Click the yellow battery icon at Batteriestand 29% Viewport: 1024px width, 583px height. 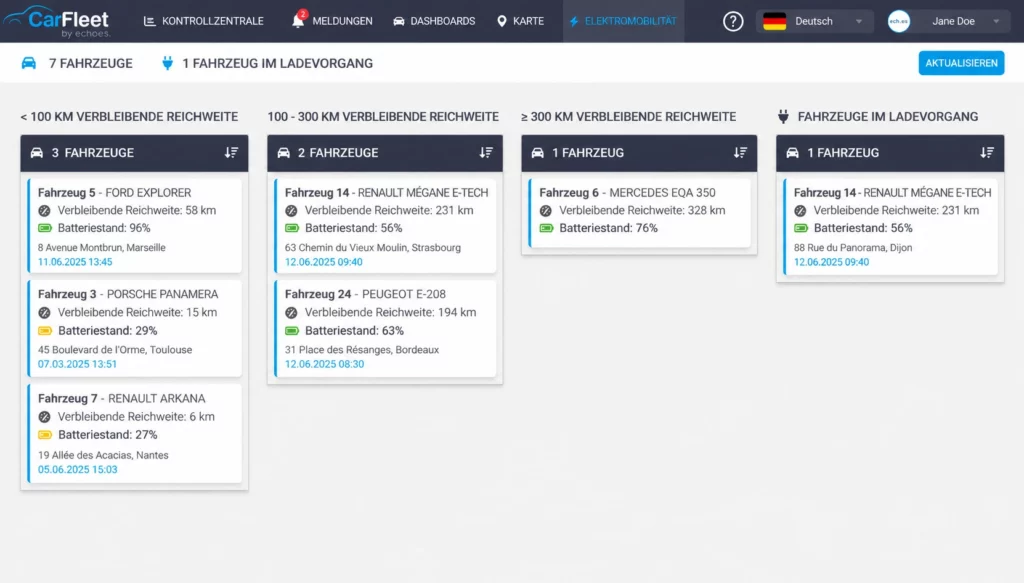(45, 330)
